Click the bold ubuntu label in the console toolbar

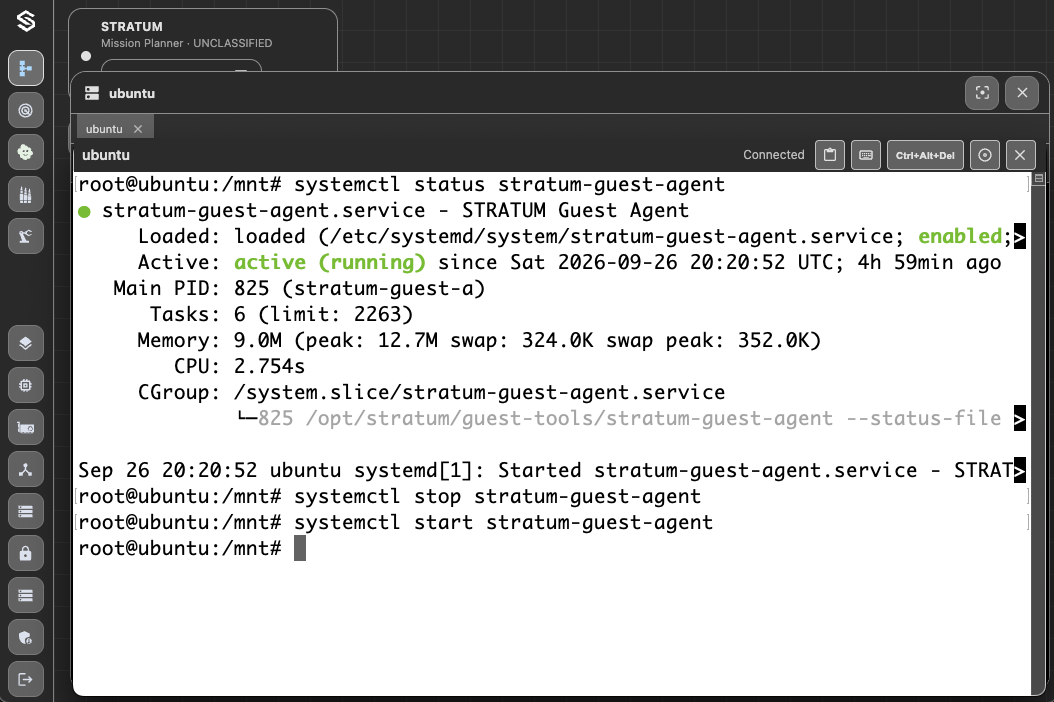pos(106,155)
